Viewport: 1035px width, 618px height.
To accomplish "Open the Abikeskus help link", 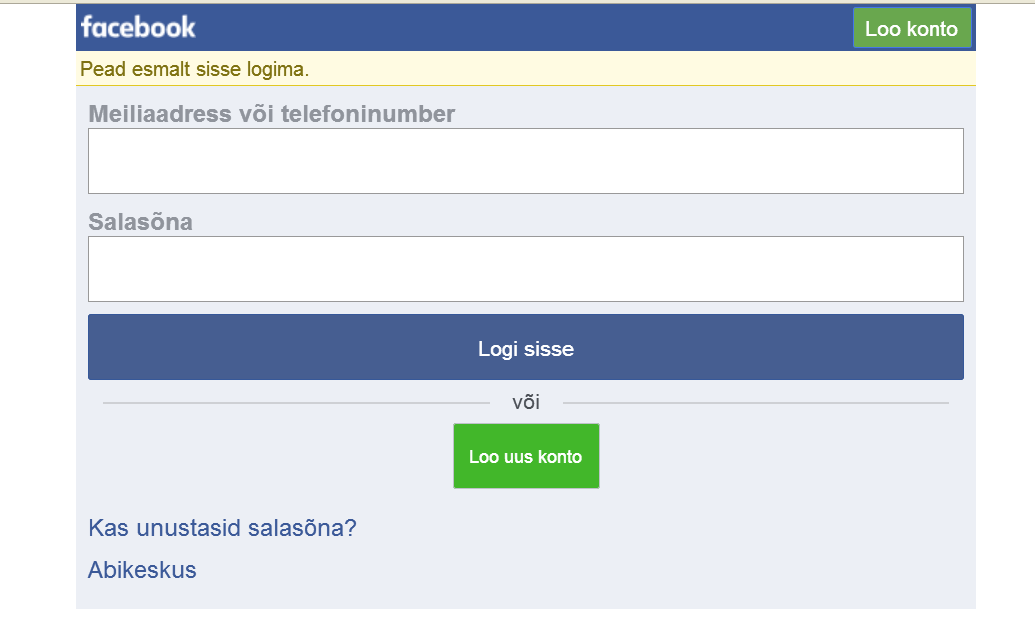I will point(142,570).
